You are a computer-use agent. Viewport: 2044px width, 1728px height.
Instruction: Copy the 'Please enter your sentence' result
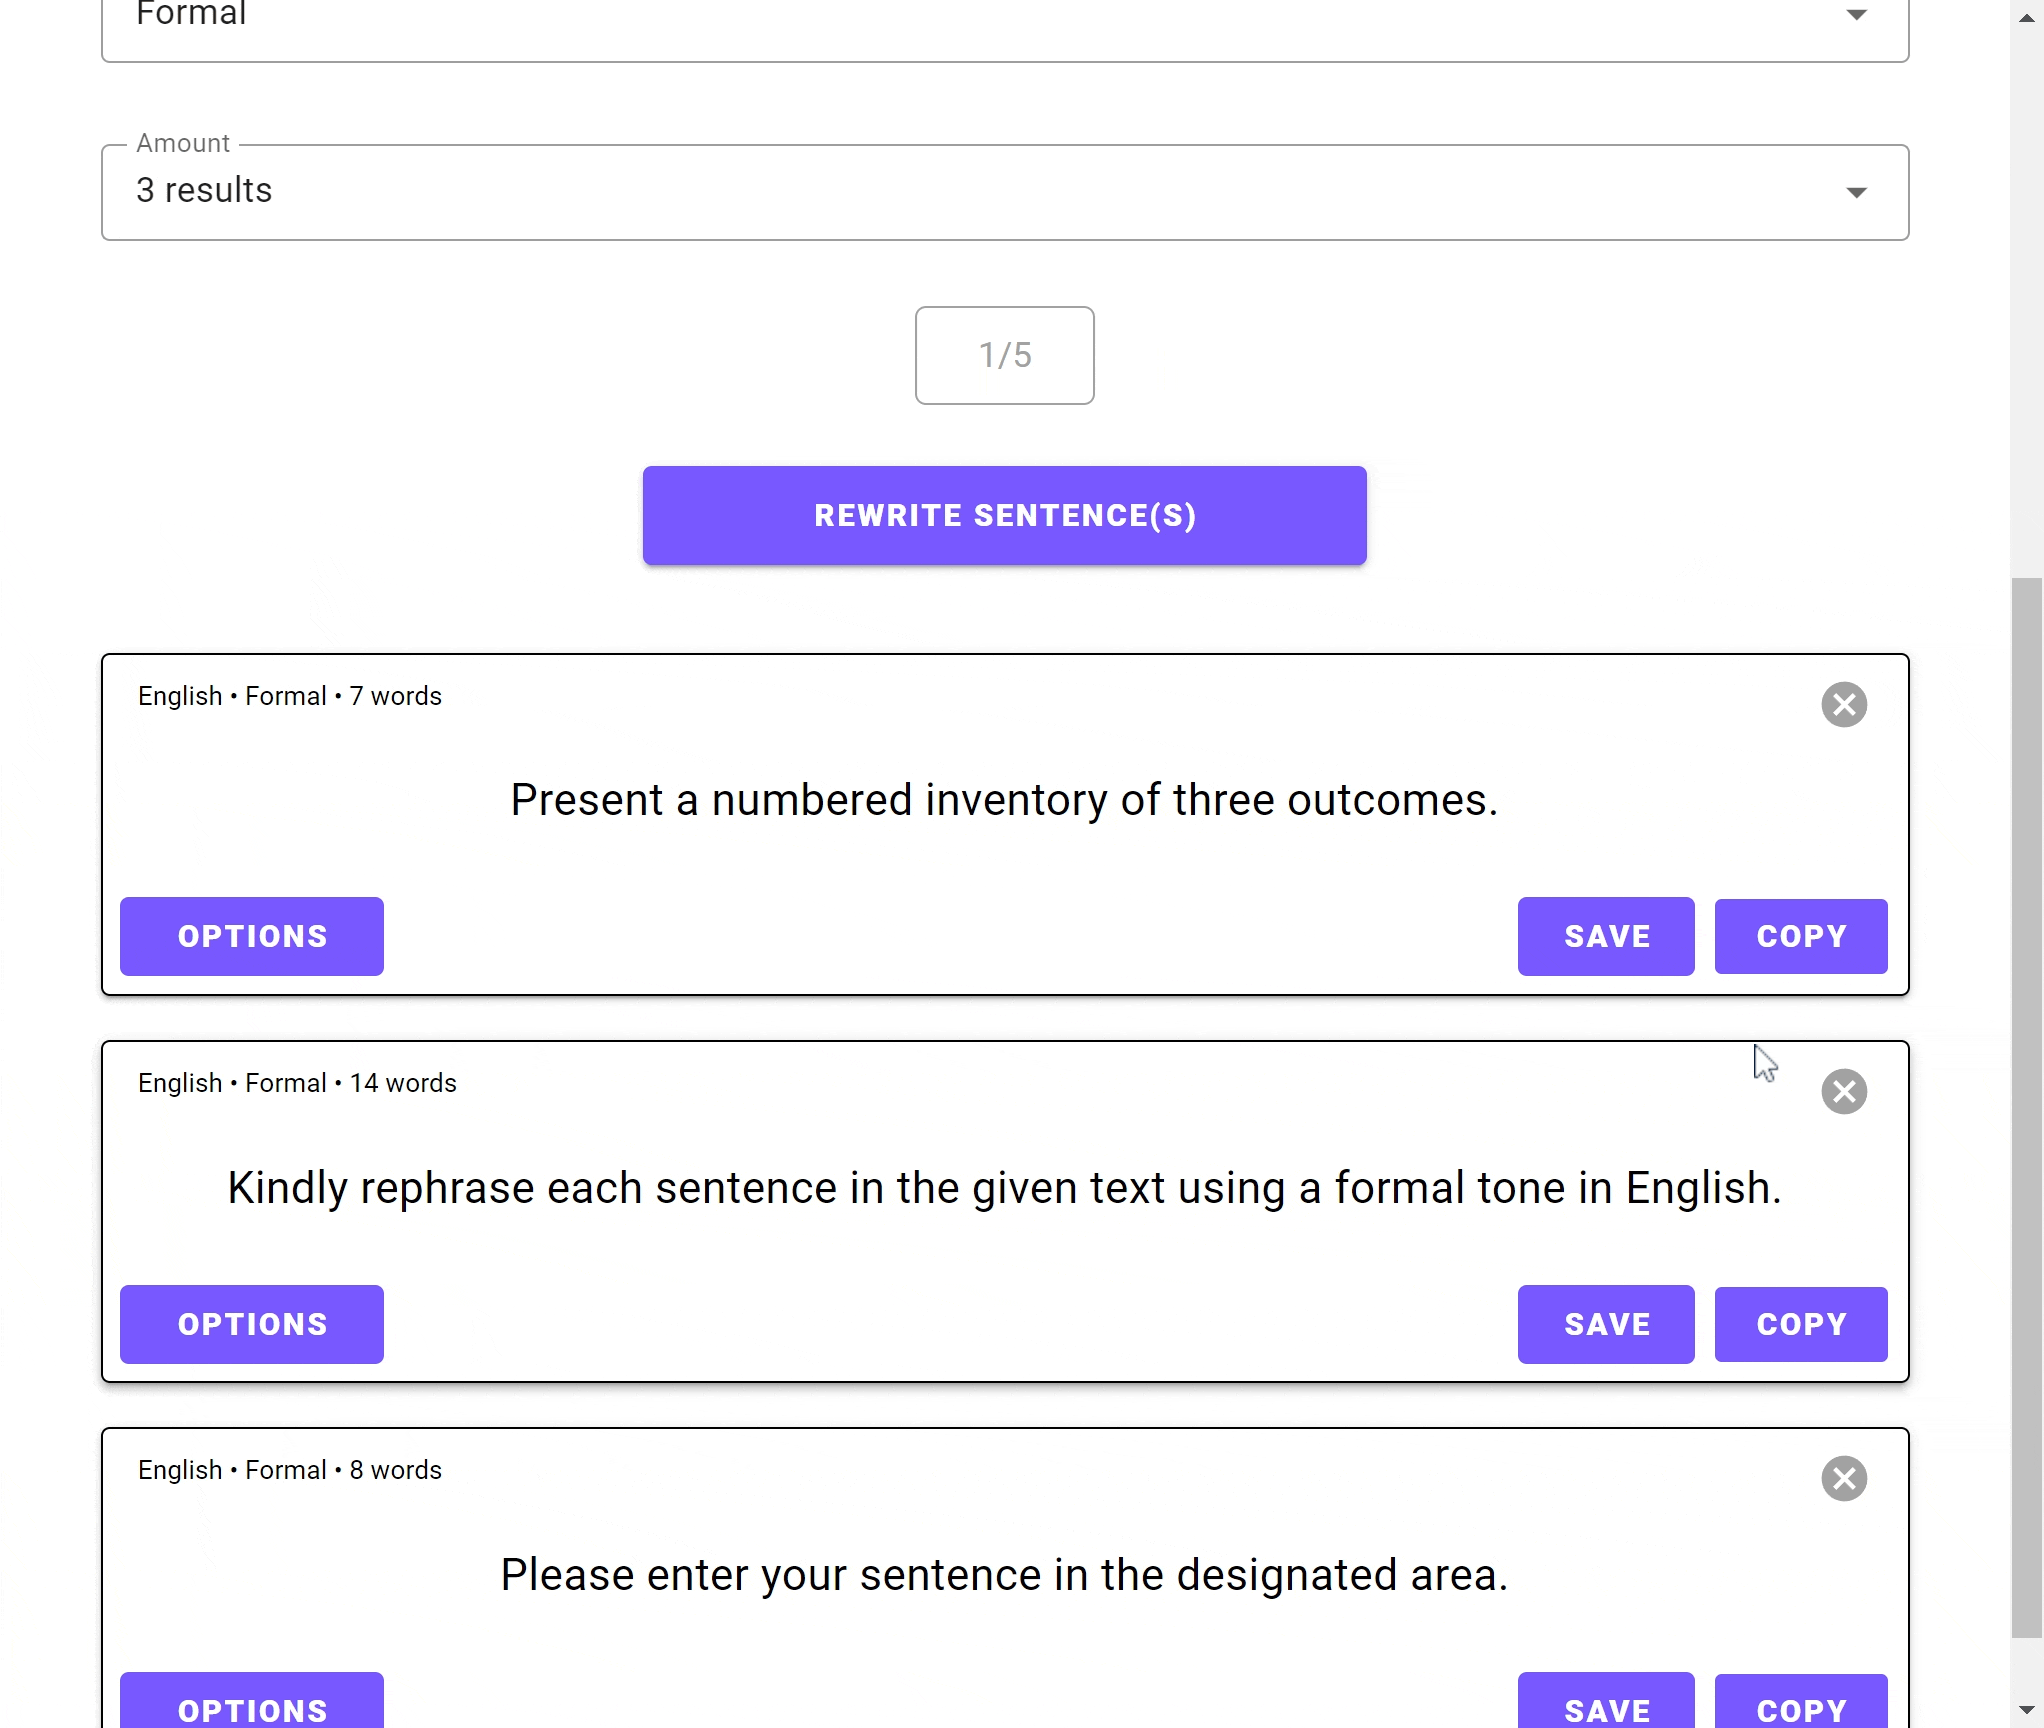(x=1800, y=1704)
